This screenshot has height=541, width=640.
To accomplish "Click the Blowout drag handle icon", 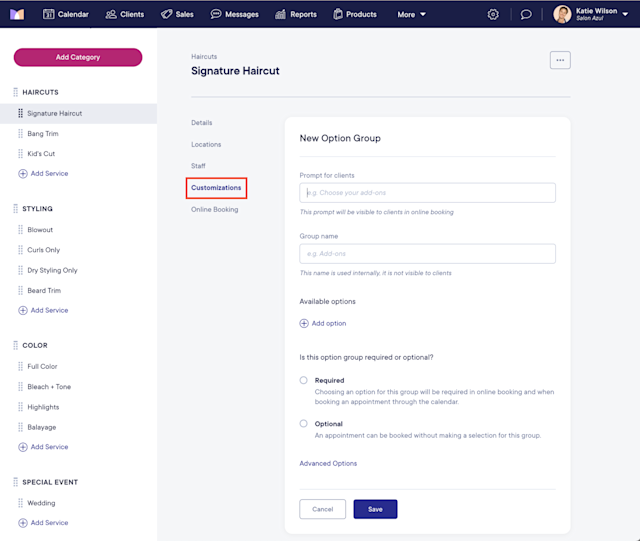I will [x=20, y=229].
